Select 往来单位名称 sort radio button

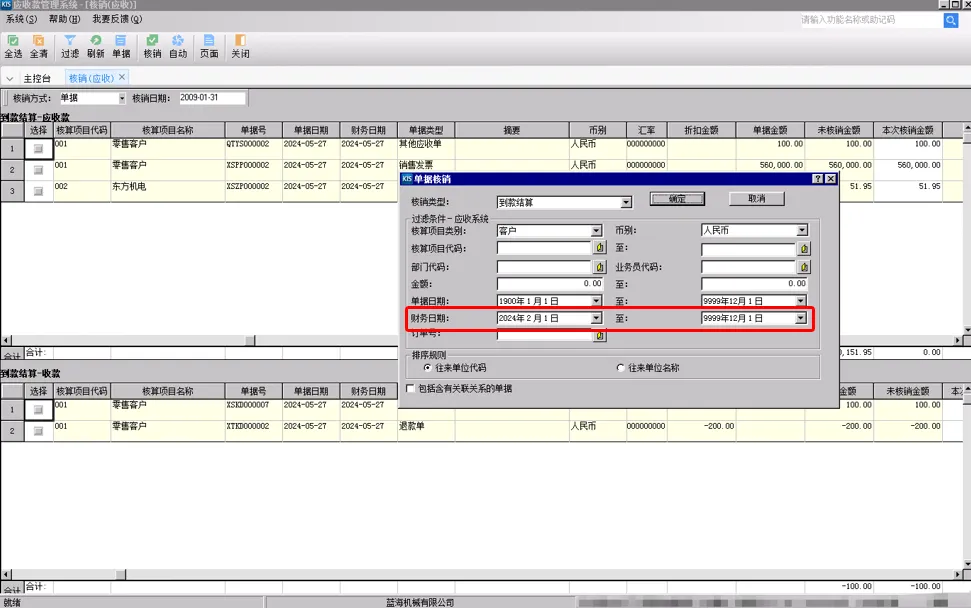click(x=620, y=368)
